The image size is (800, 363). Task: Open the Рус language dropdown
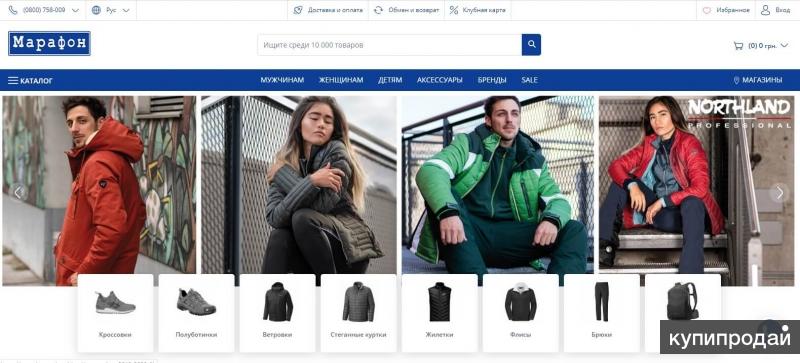click(126, 10)
